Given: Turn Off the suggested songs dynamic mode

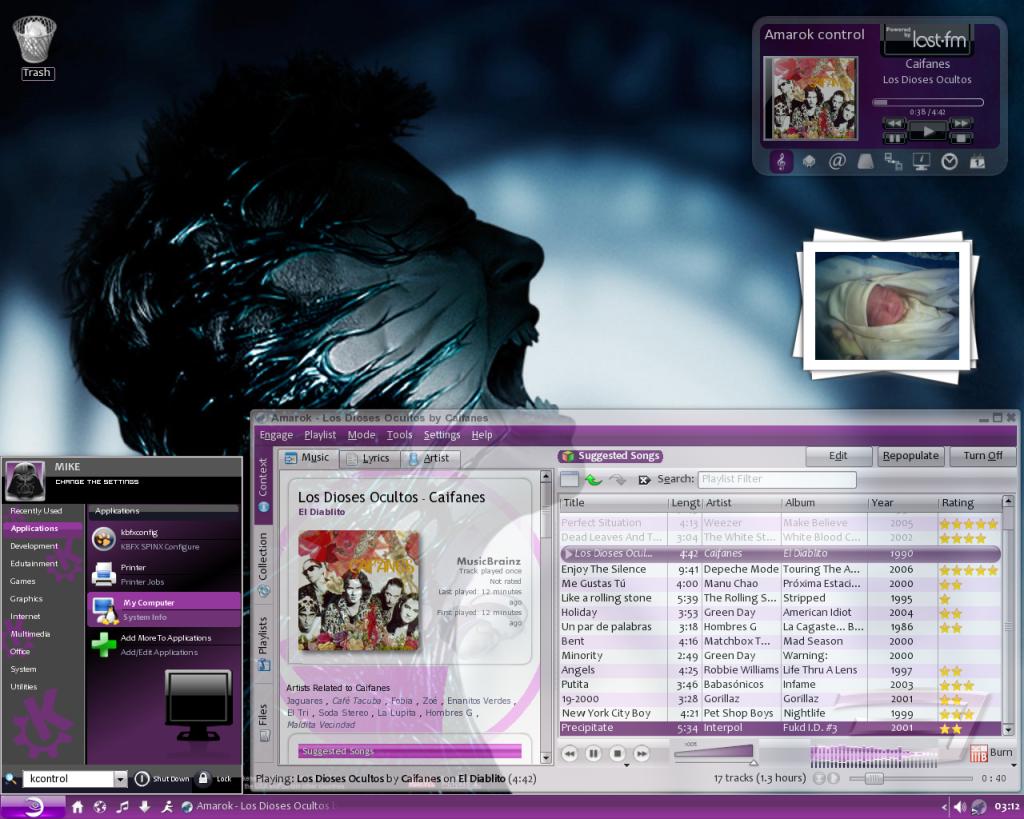Looking at the screenshot, I should coord(983,456).
